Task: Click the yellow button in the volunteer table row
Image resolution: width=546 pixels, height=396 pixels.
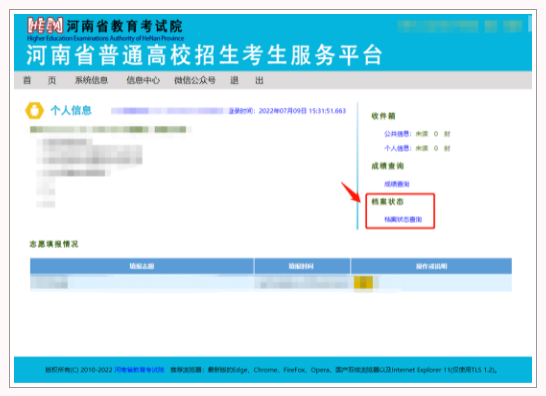Action: point(363,282)
